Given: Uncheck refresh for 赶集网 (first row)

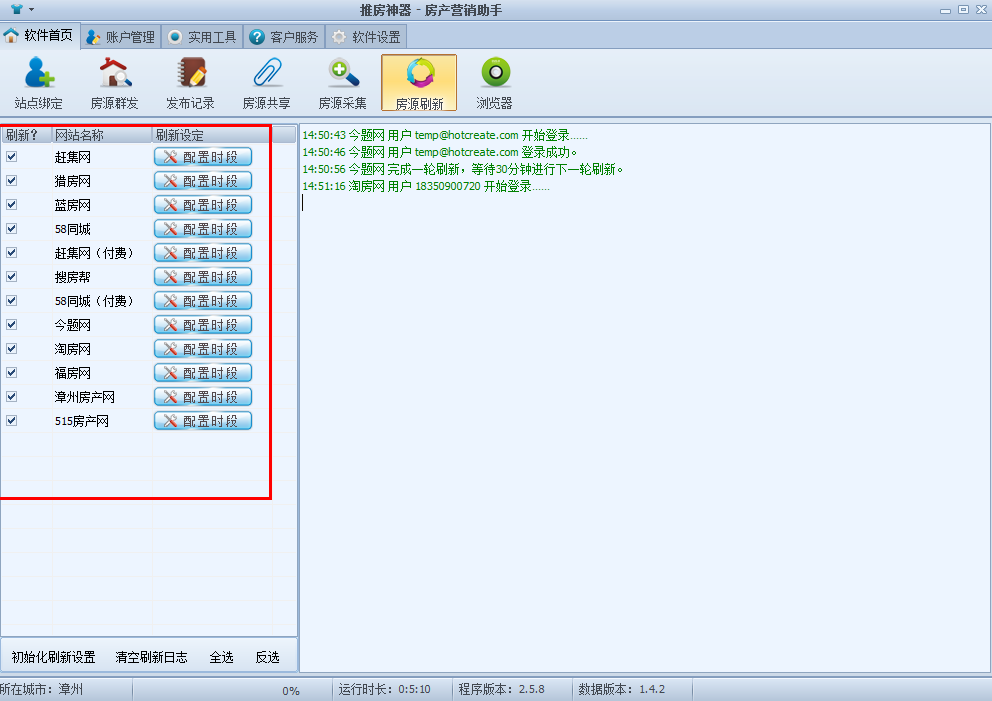Looking at the screenshot, I should pos(11,156).
